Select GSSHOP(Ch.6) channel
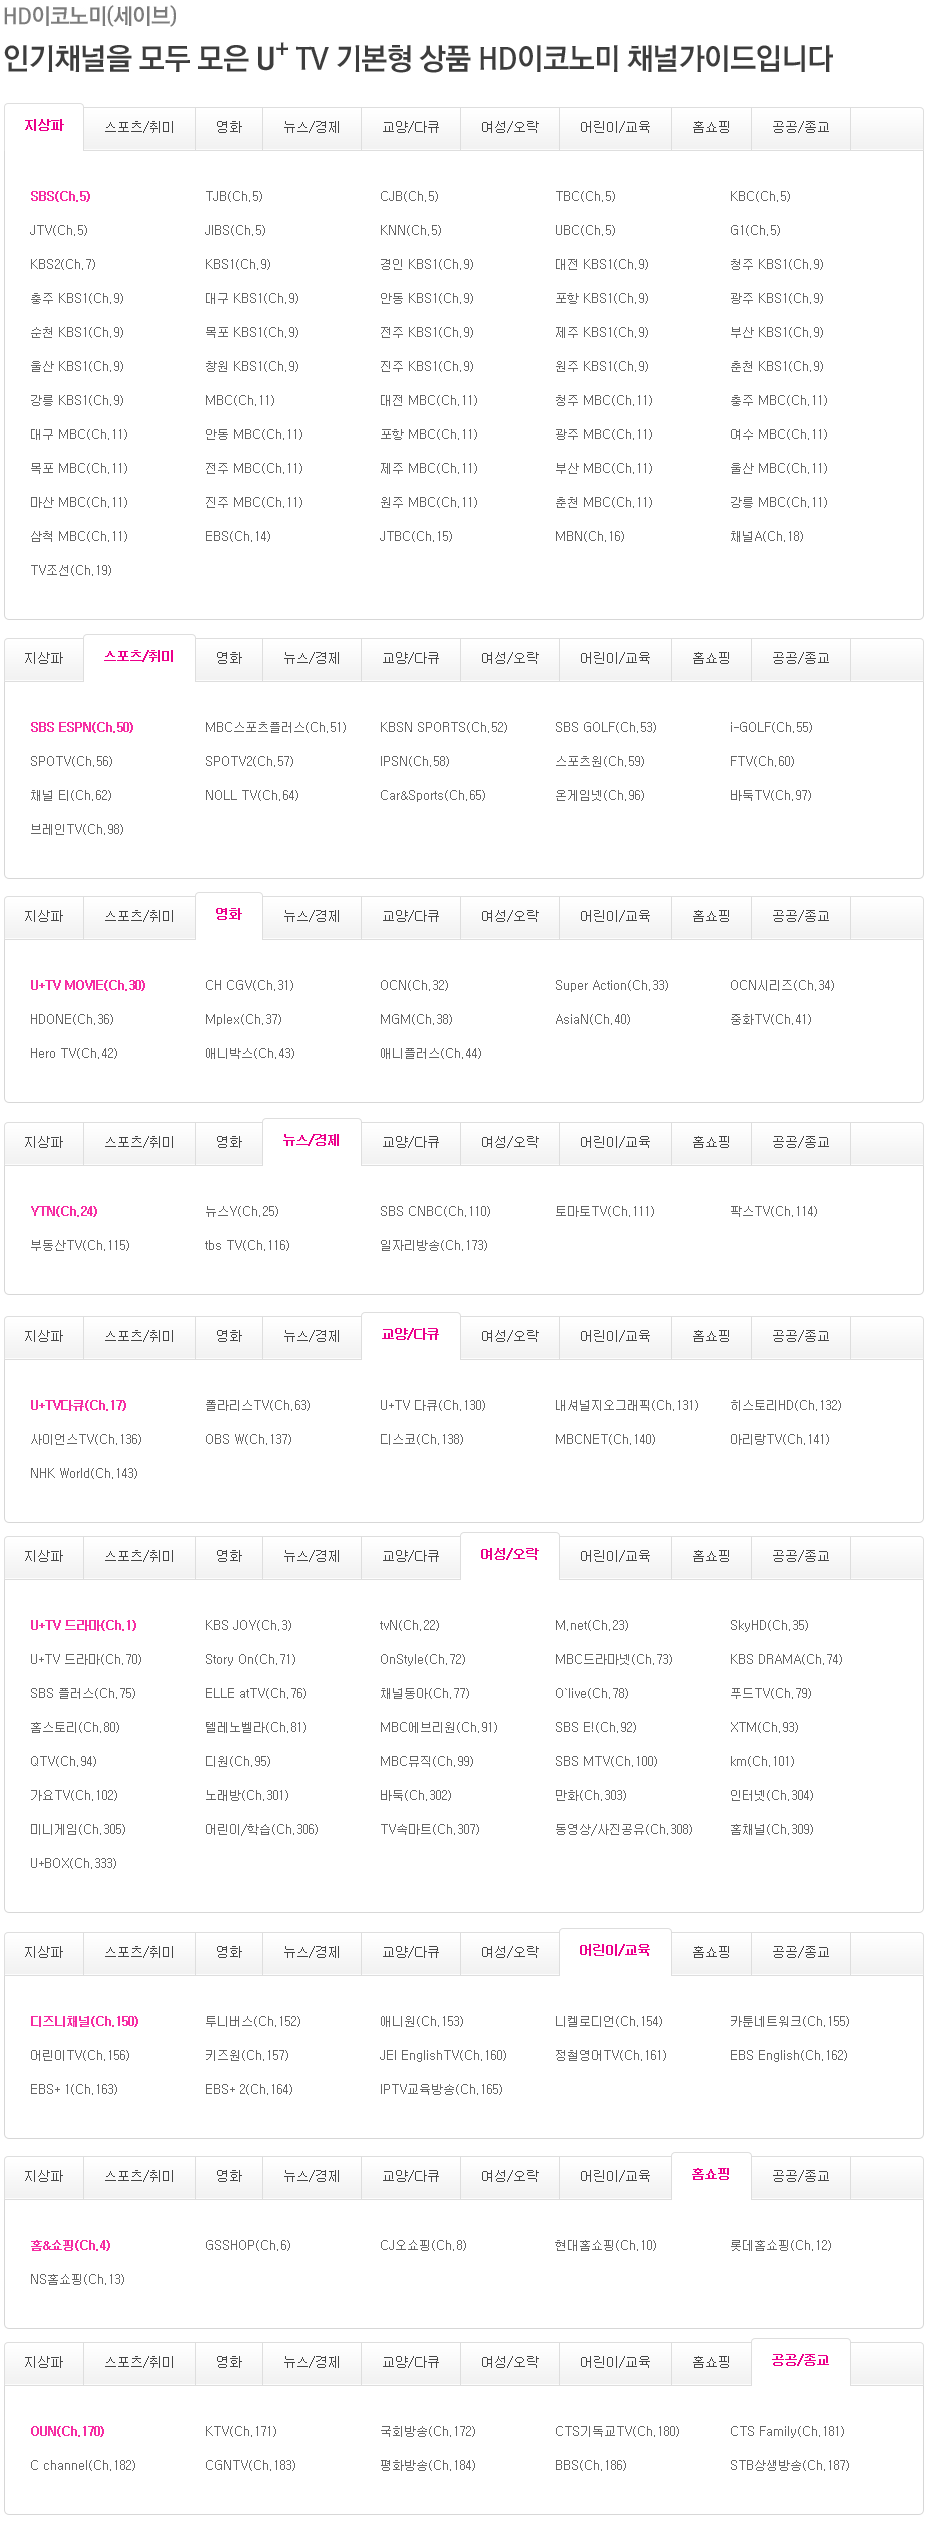The width and height of the screenshot is (933, 2525). tap(248, 2246)
